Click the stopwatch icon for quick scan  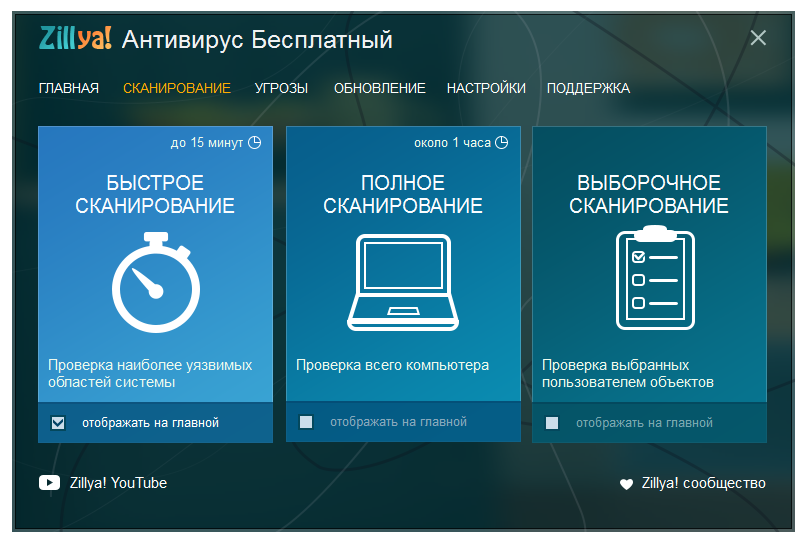pos(156,282)
